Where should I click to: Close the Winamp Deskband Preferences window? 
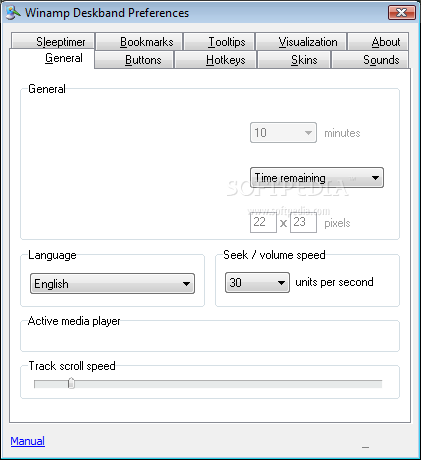click(402, 13)
